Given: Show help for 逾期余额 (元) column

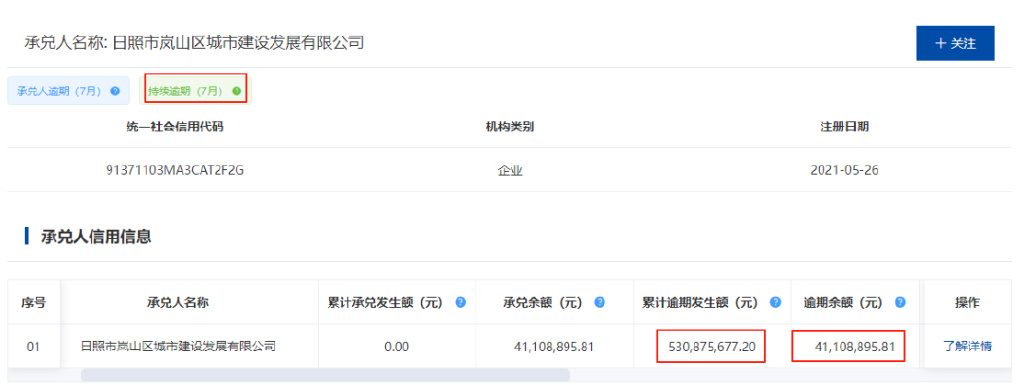Looking at the screenshot, I should point(900,303).
